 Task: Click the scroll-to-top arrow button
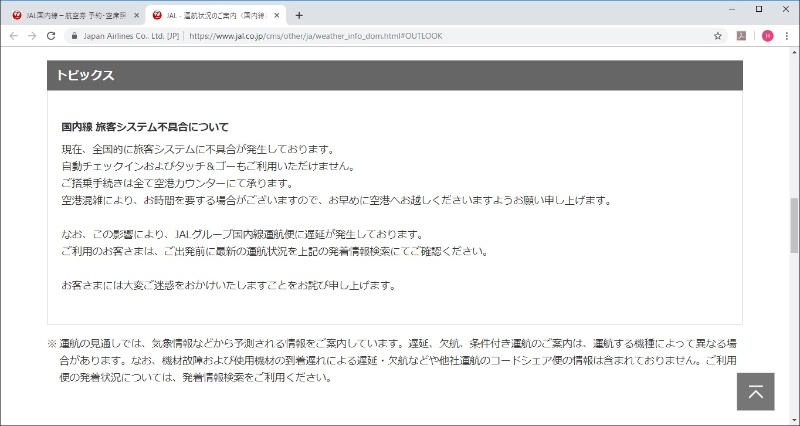(755, 391)
